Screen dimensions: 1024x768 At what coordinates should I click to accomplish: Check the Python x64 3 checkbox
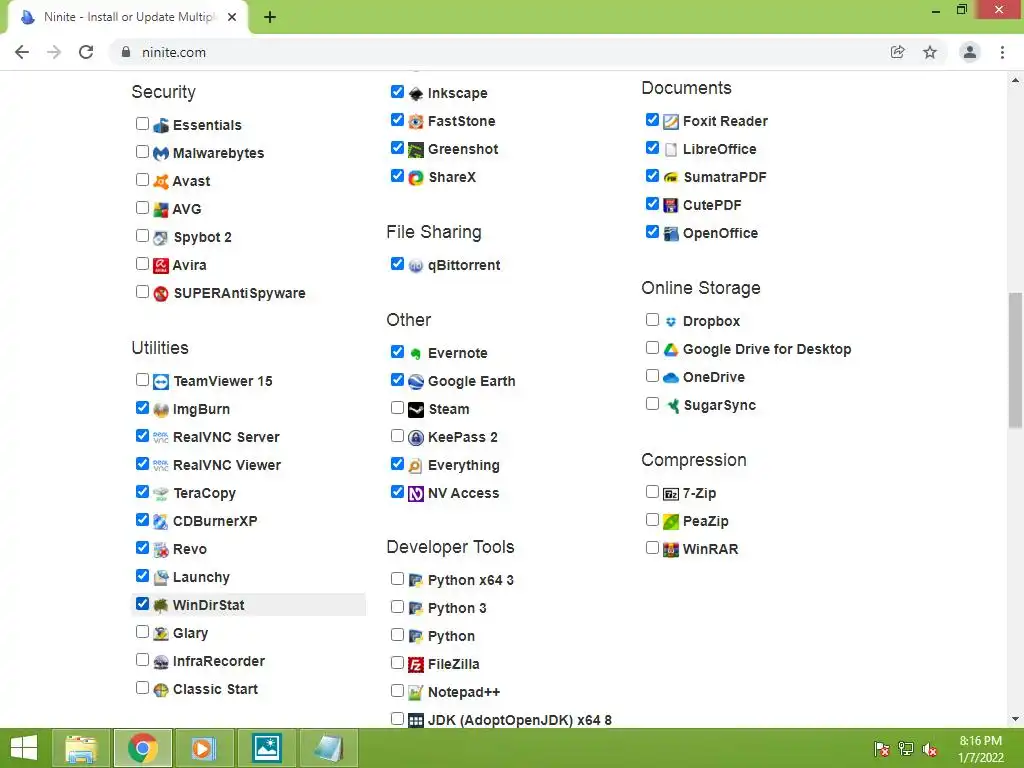click(397, 579)
